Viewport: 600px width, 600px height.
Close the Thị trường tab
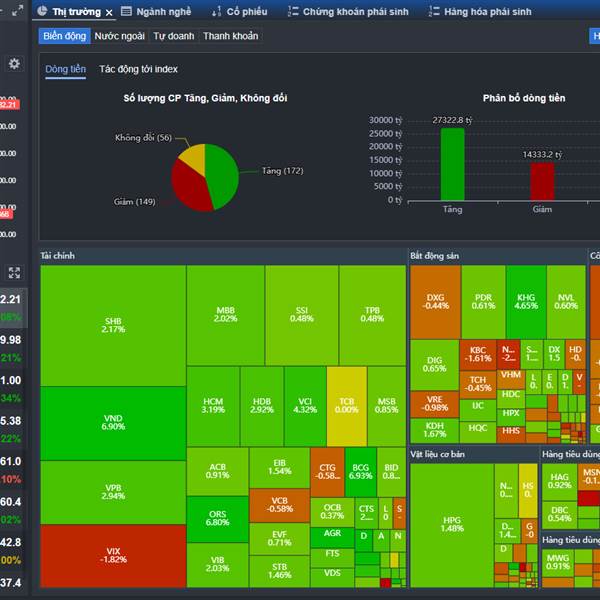[x=109, y=13]
